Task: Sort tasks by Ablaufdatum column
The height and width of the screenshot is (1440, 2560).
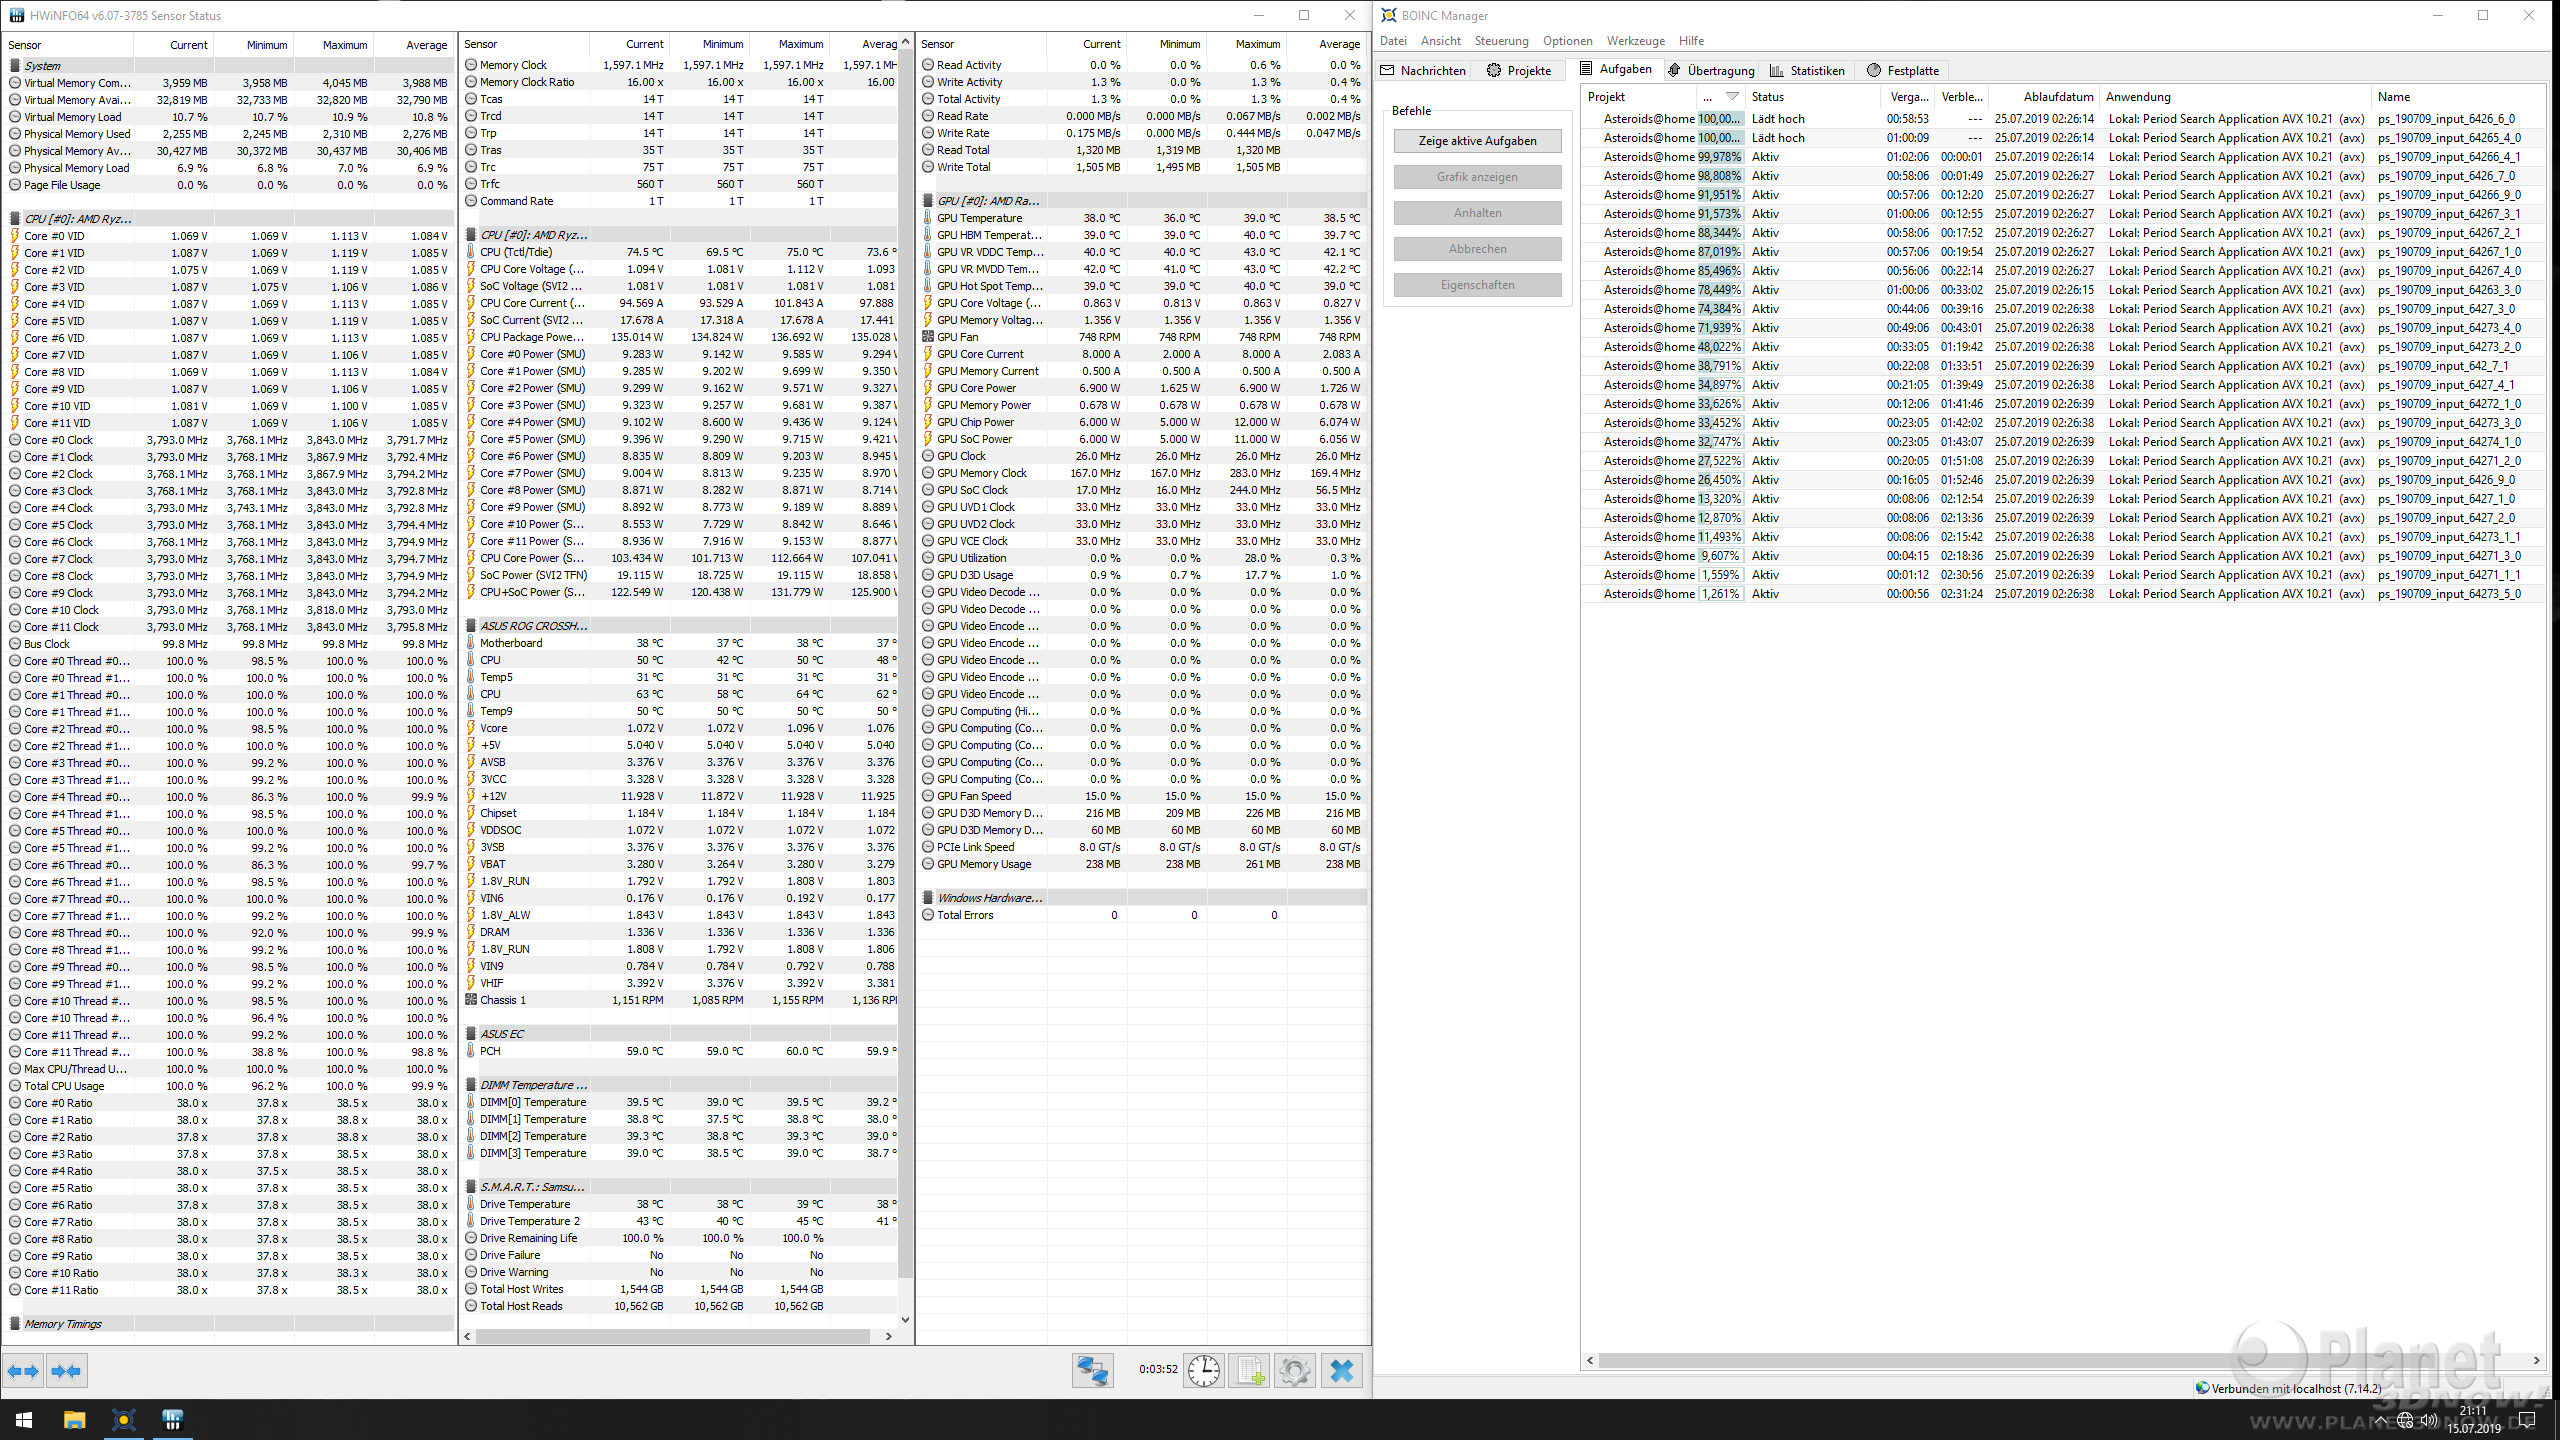Action: tap(2045, 97)
